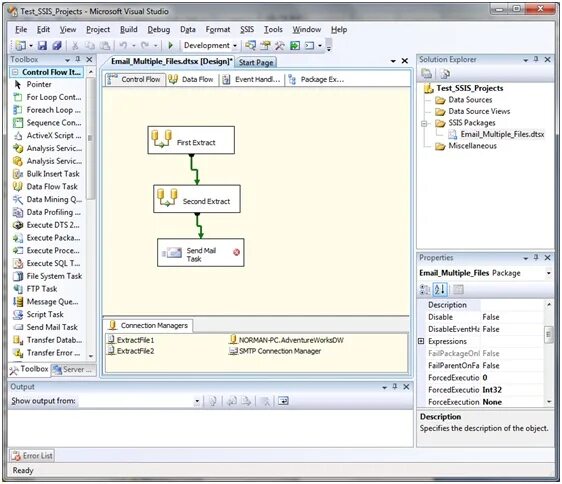Image resolution: width=562 pixels, height=484 pixels.
Task: Click the Categorized view button in Properties
Action: [x=424, y=289]
